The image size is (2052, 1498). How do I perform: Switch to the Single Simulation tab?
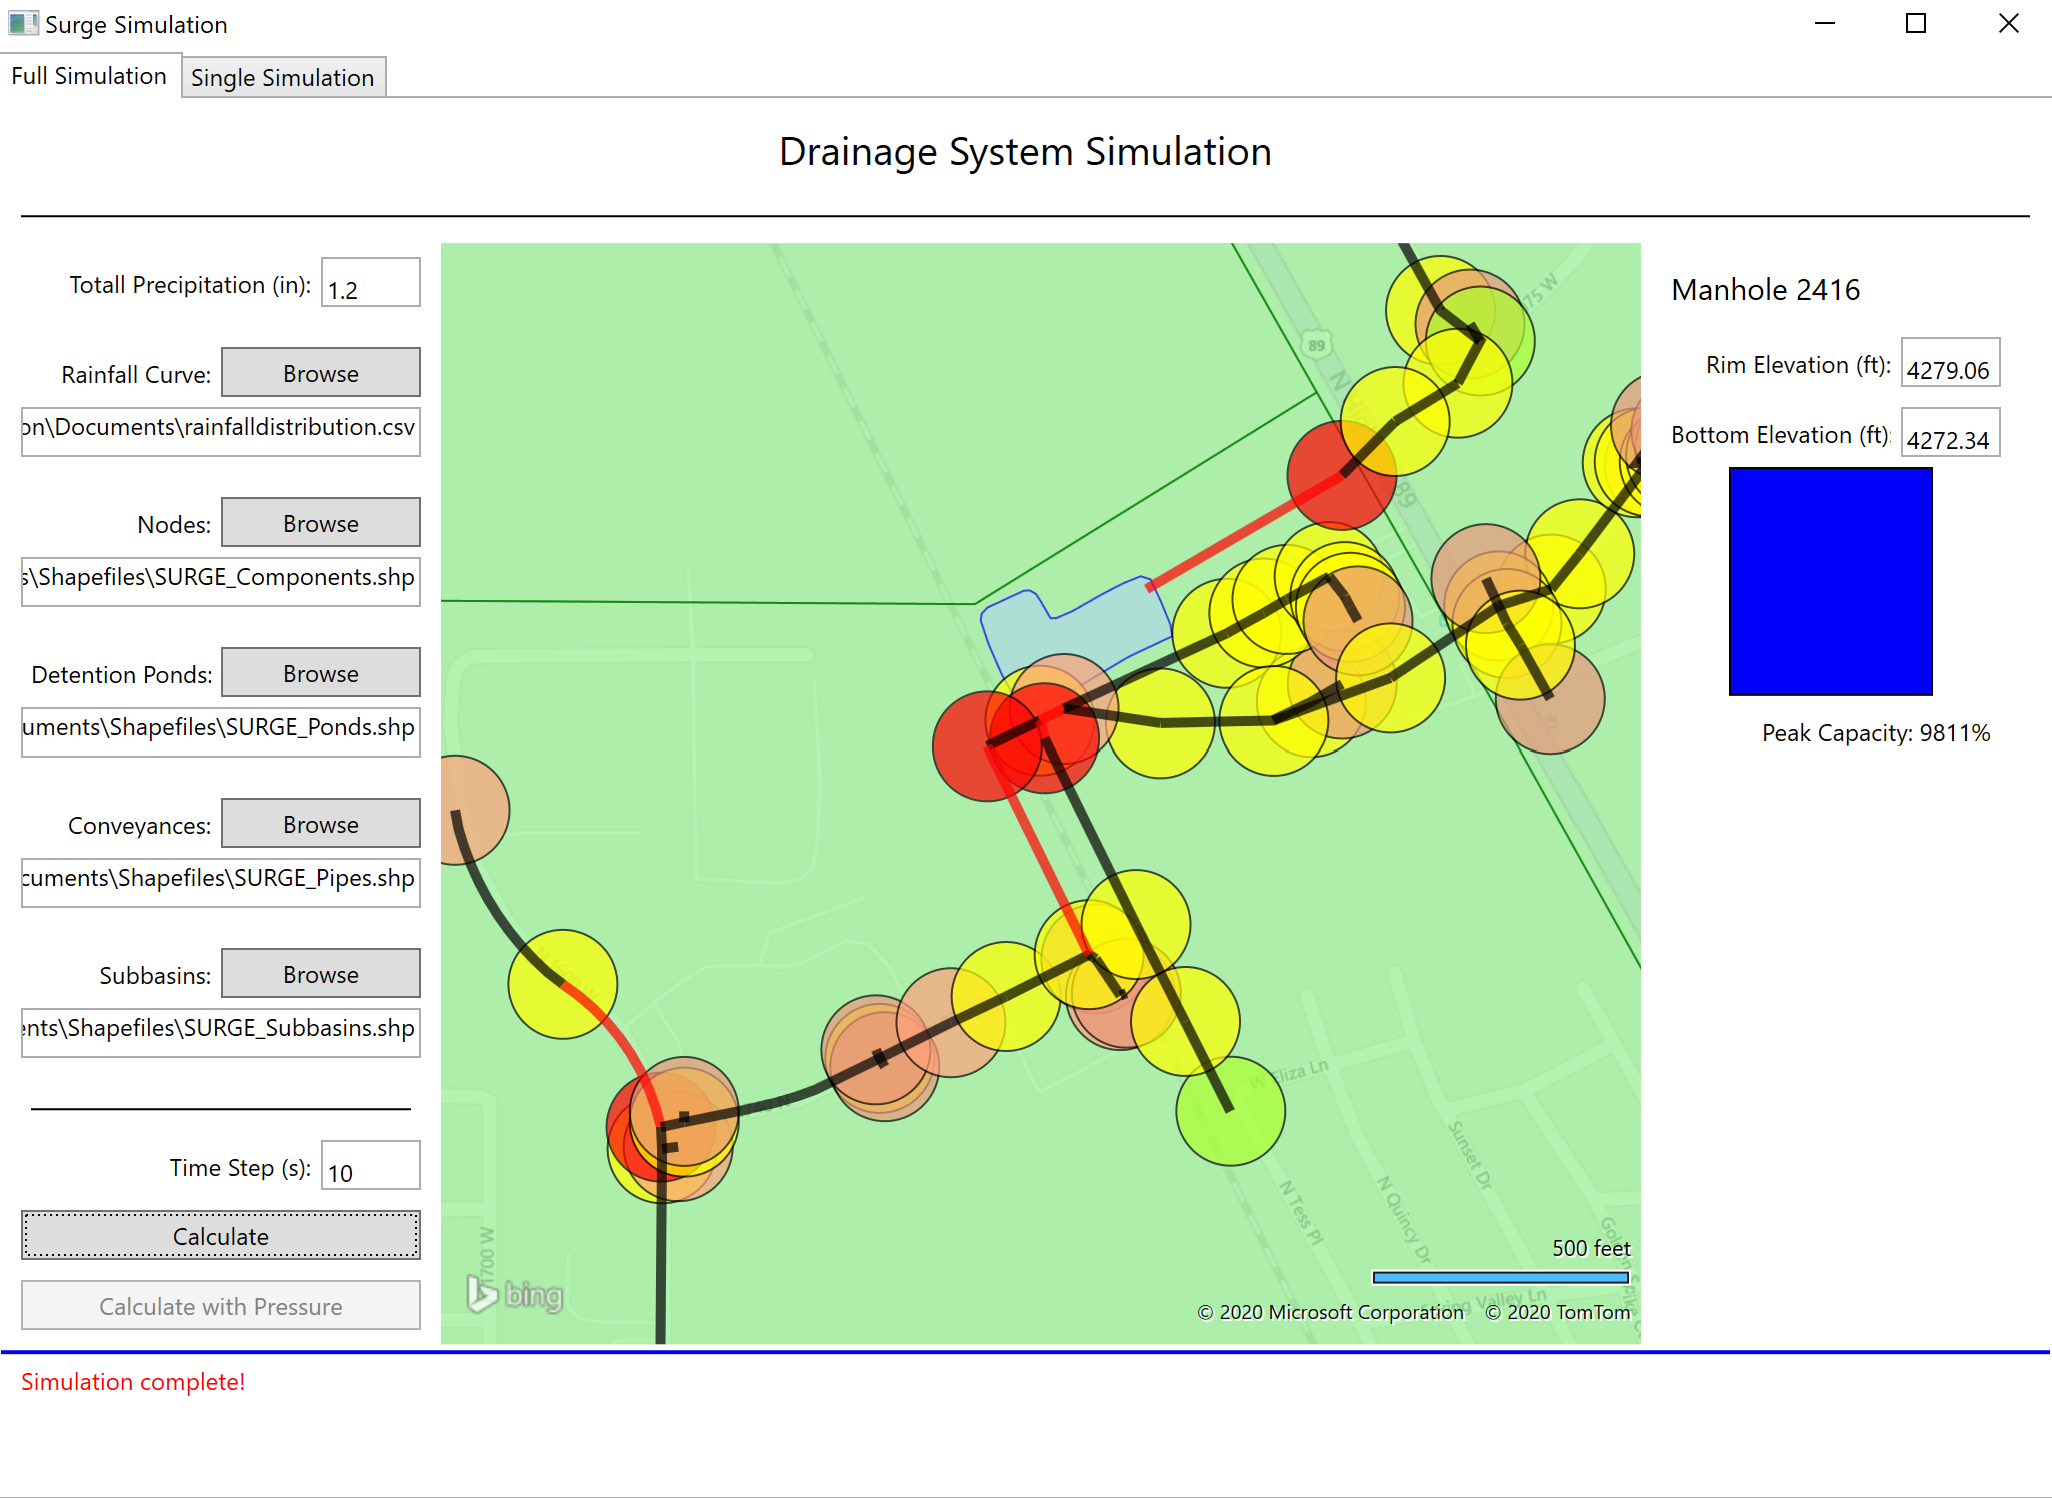(283, 77)
